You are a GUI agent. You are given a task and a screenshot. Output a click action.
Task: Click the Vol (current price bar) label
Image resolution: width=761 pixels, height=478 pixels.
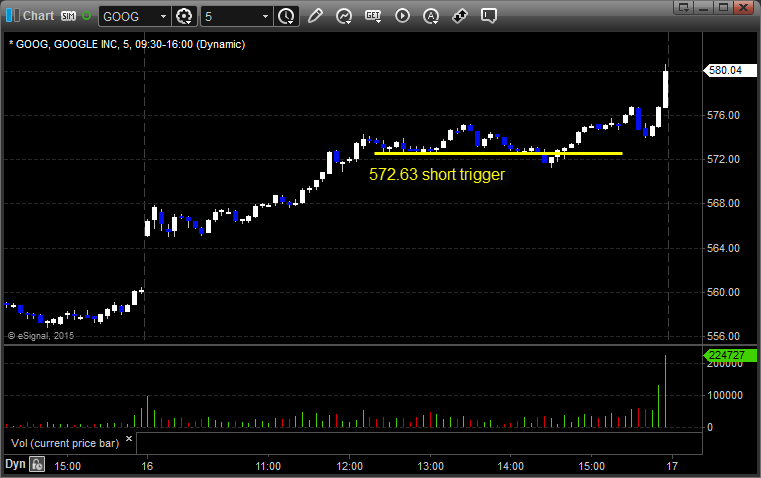point(65,443)
